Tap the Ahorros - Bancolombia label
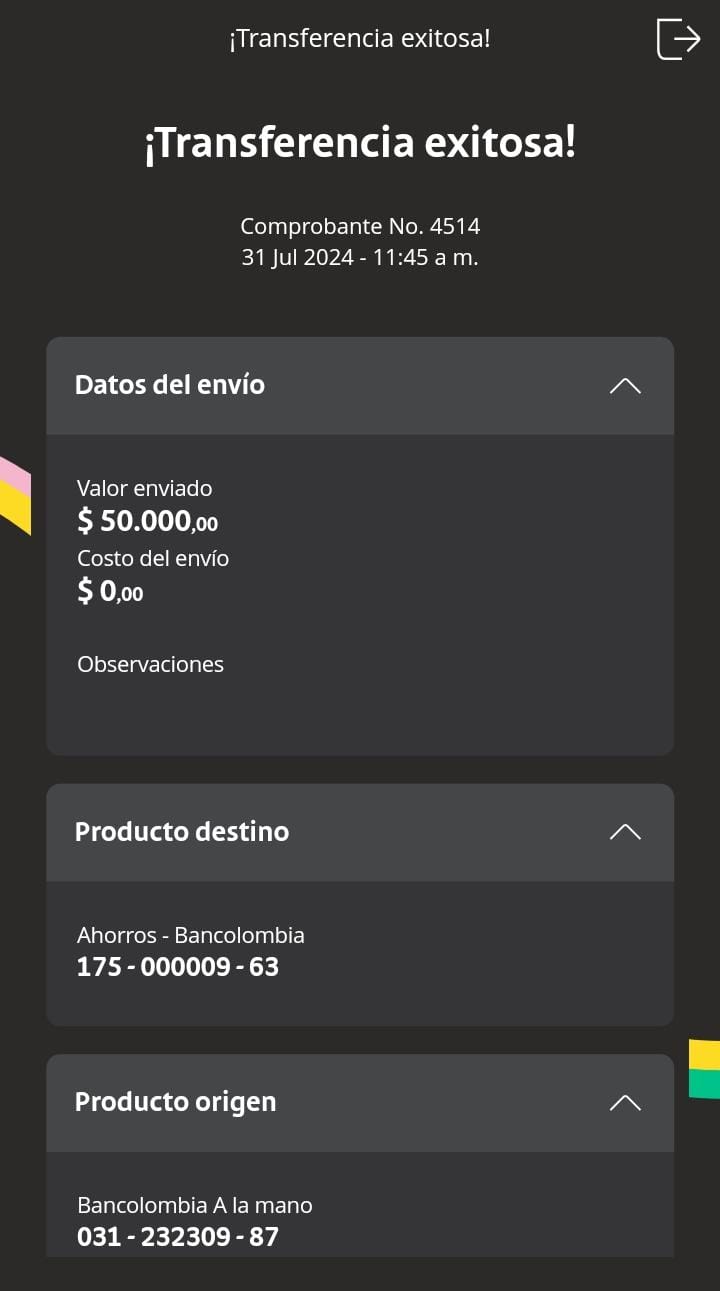720x1291 pixels. (191, 936)
